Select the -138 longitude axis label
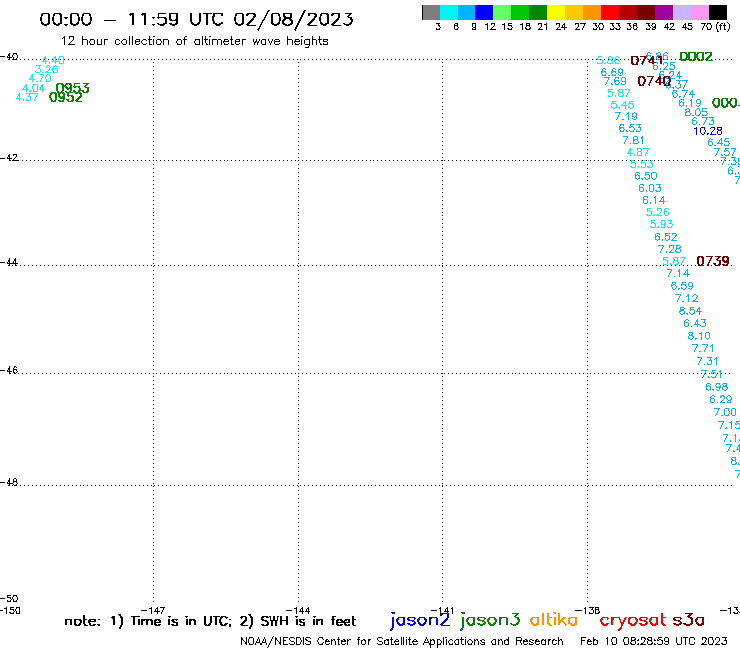Screen dimensions: 740x650 pos(588,611)
